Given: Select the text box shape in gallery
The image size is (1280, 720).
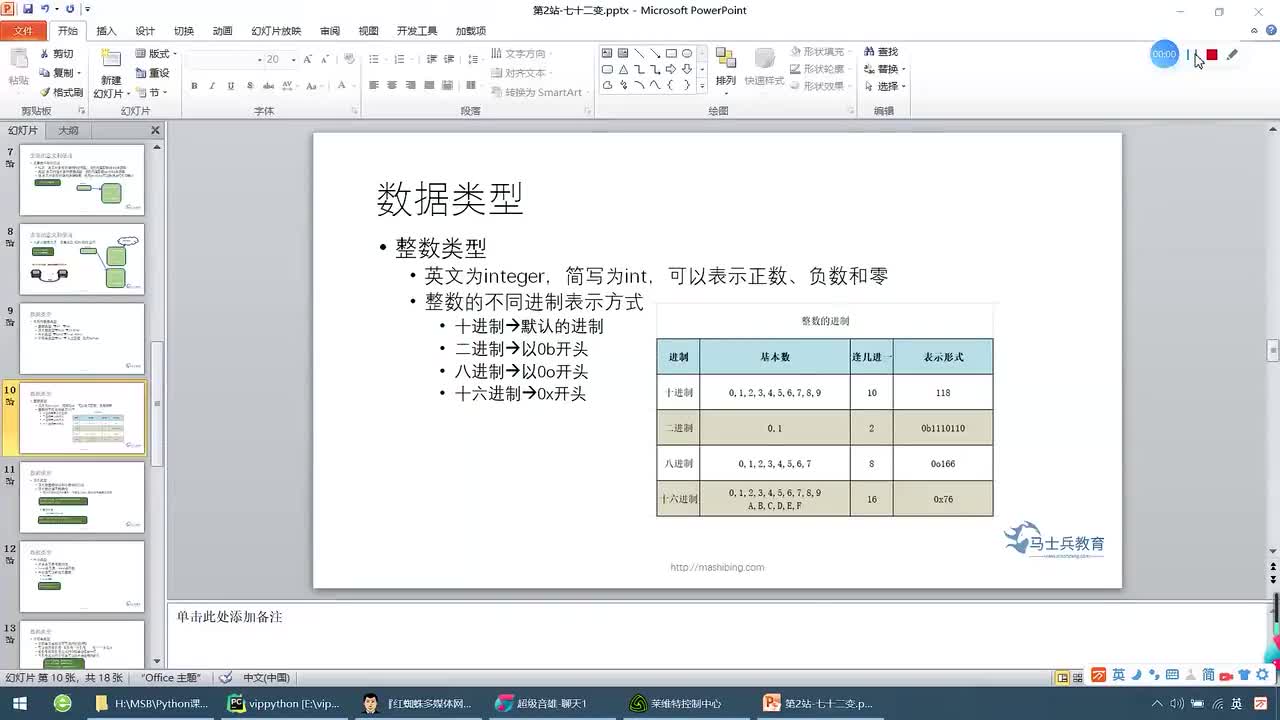Looking at the screenshot, I should click(x=607, y=53).
